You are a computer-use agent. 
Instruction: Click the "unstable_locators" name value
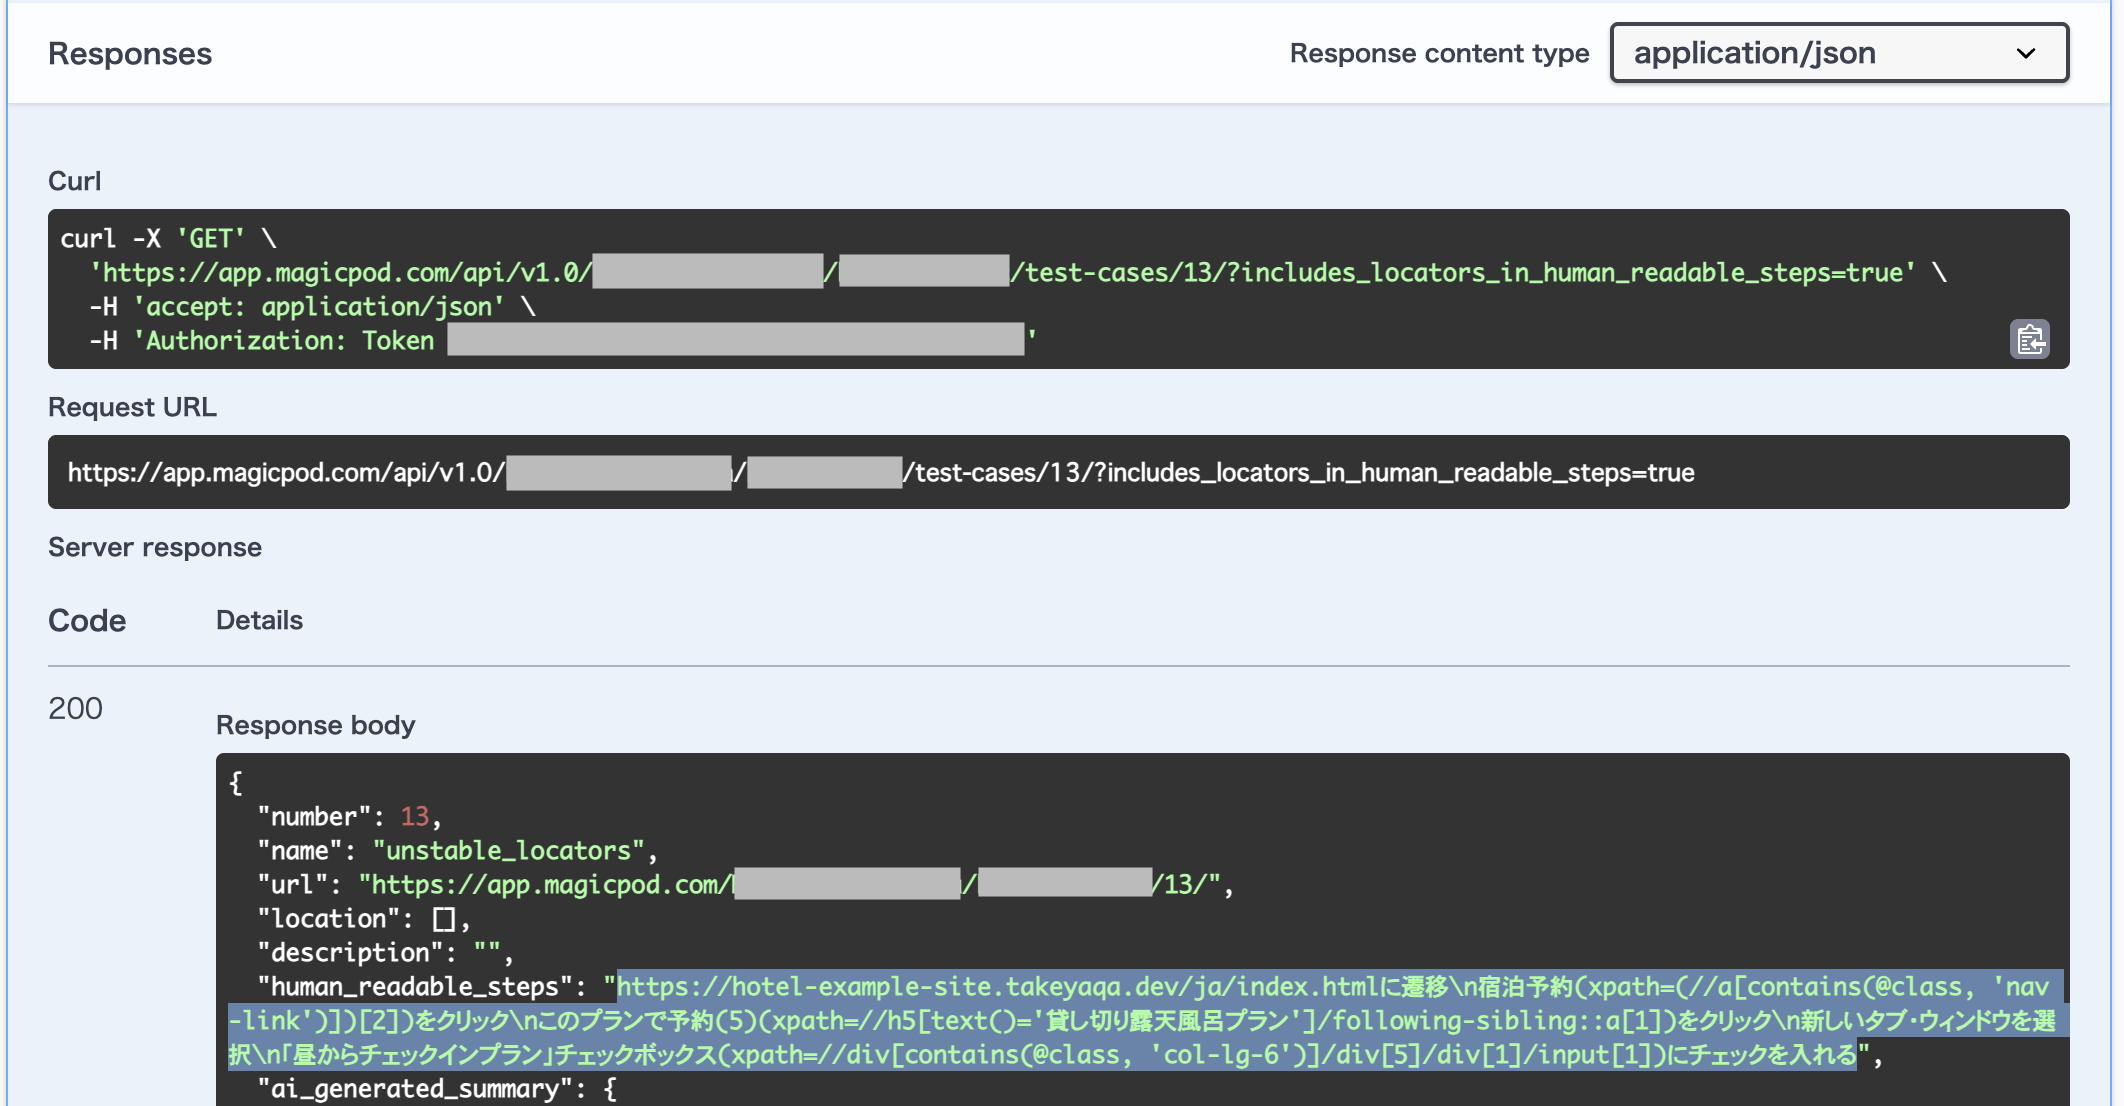[508, 851]
